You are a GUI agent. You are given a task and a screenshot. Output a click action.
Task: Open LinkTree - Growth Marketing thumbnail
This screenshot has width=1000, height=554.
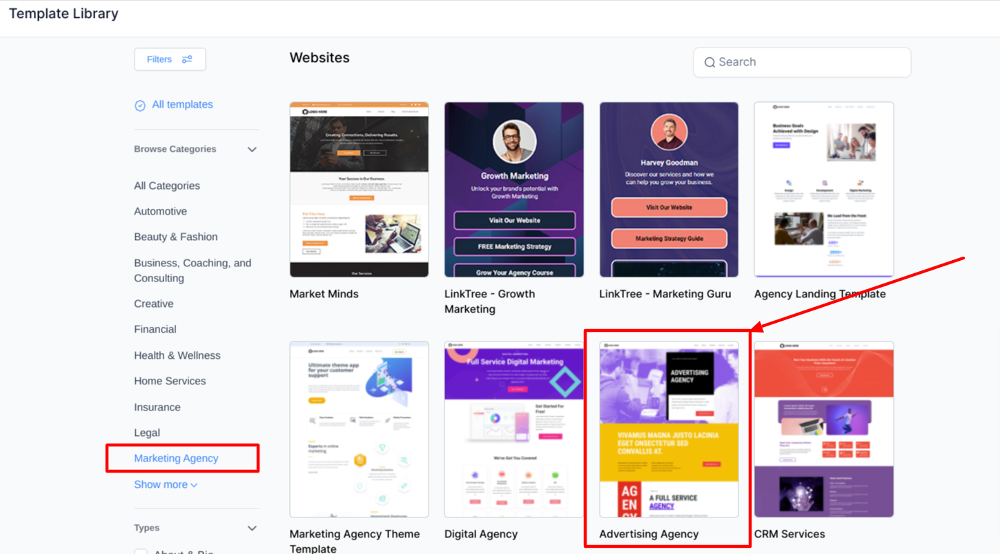click(514, 189)
